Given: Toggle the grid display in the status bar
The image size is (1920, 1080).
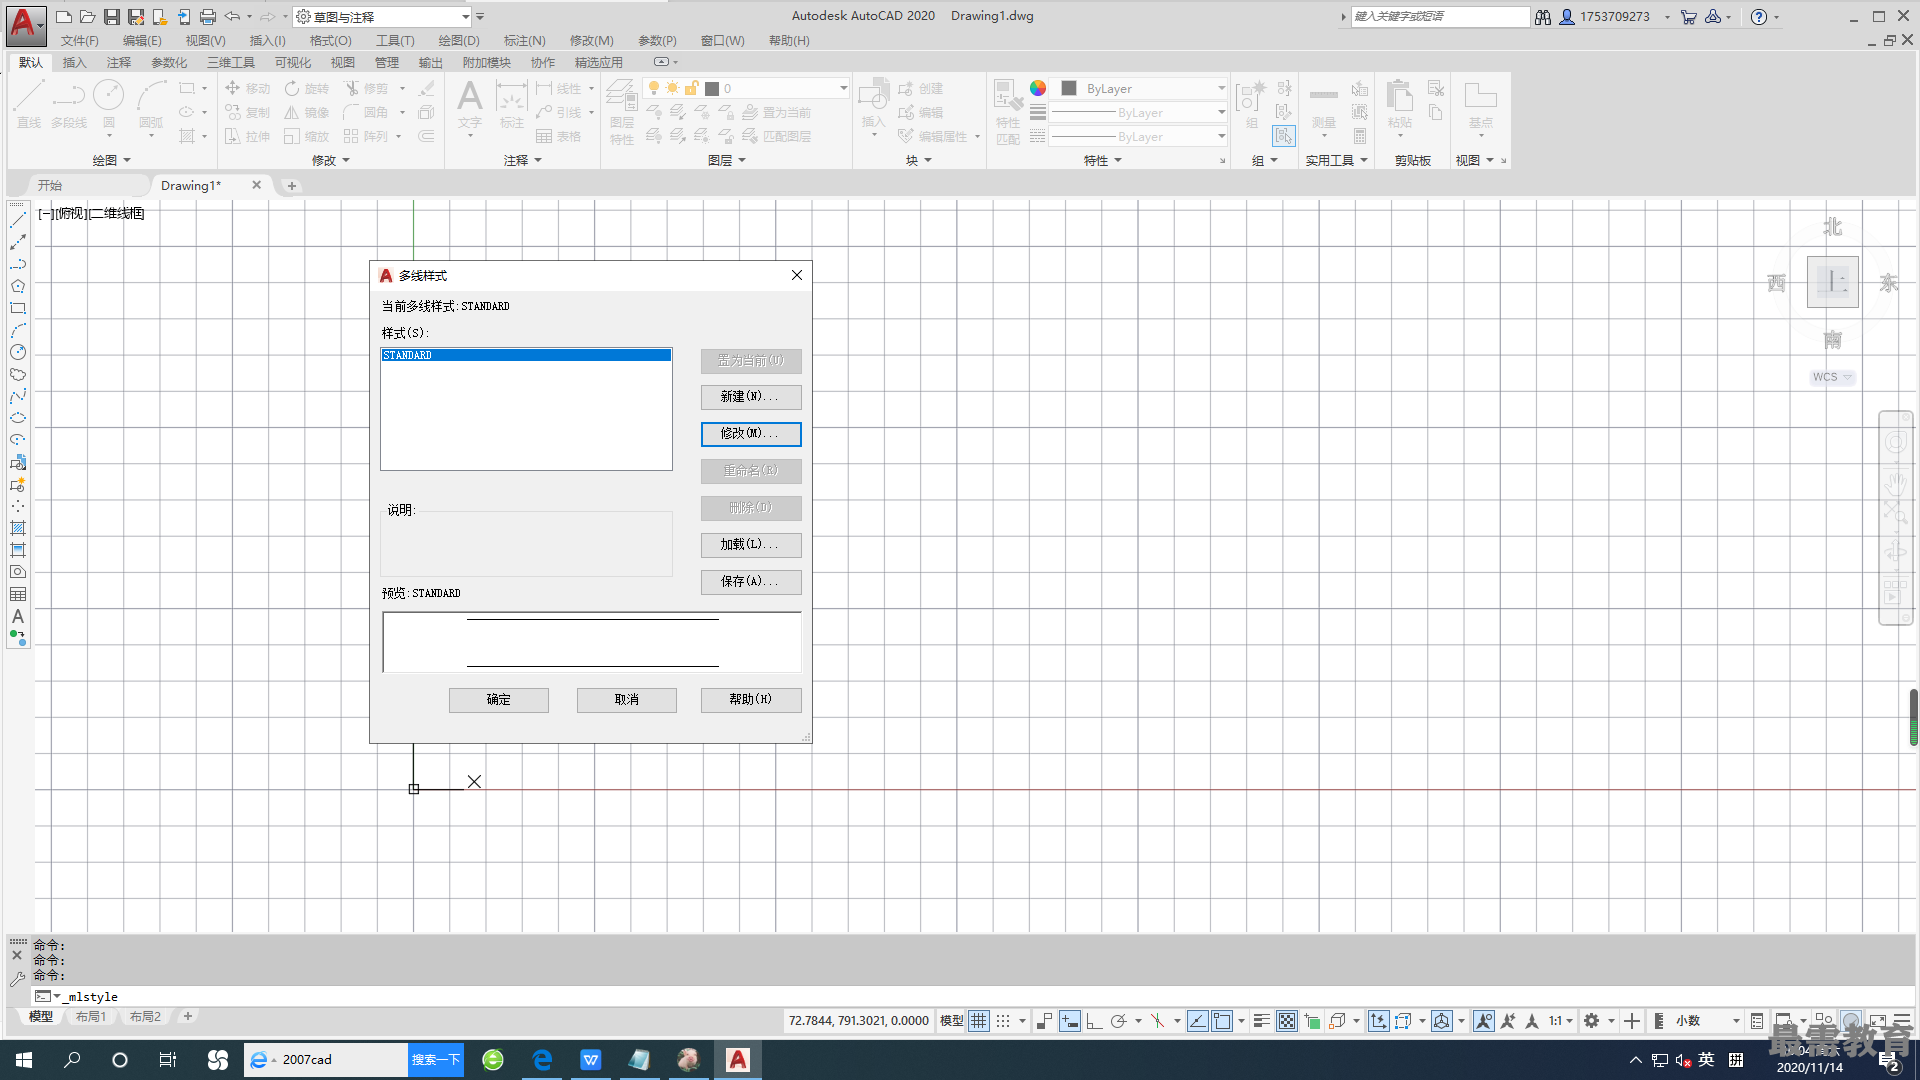Looking at the screenshot, I should (x=978, y=1021).
